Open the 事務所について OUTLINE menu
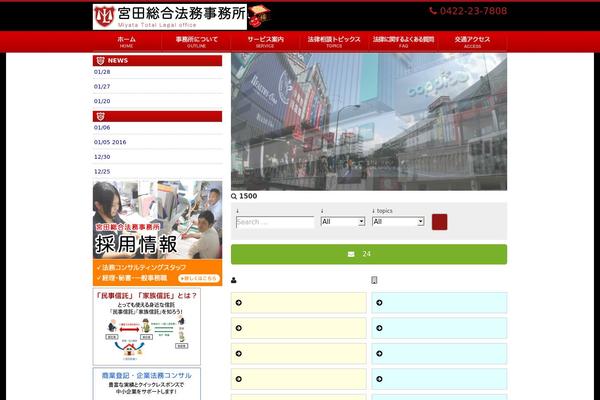Viewport: 600px width, 400px height. tap(196, 42)
